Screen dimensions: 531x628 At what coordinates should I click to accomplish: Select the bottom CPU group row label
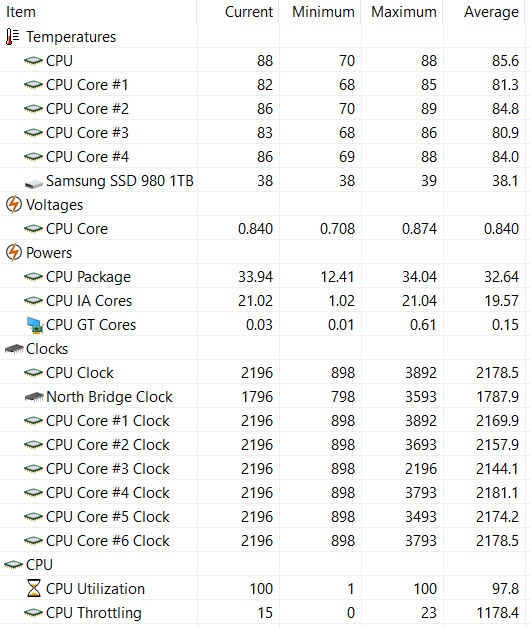[x=39, y=565]
